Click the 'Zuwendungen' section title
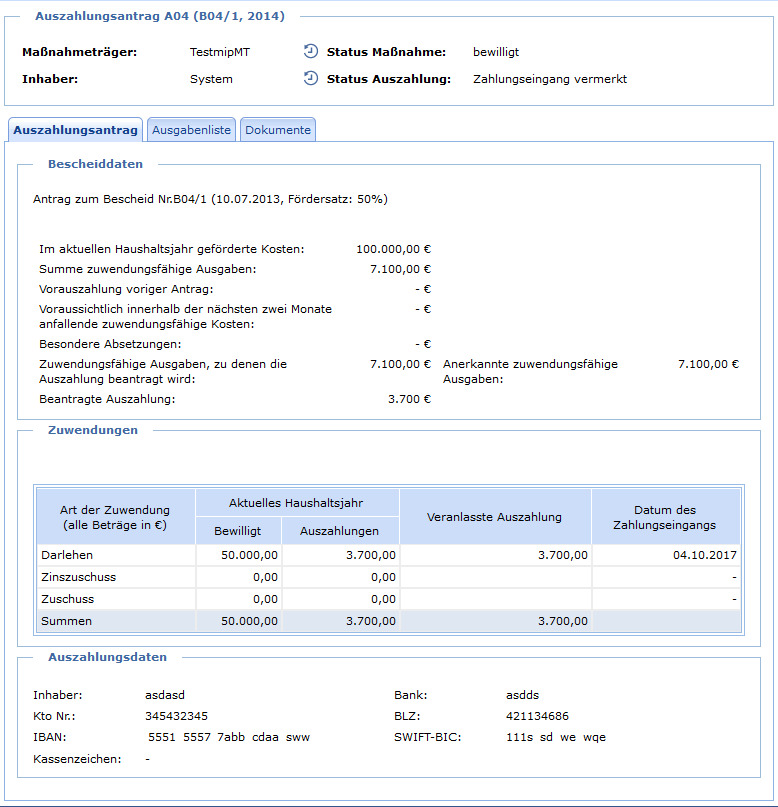The height and width of the screenshot is (807, 778). click(93, 430)
